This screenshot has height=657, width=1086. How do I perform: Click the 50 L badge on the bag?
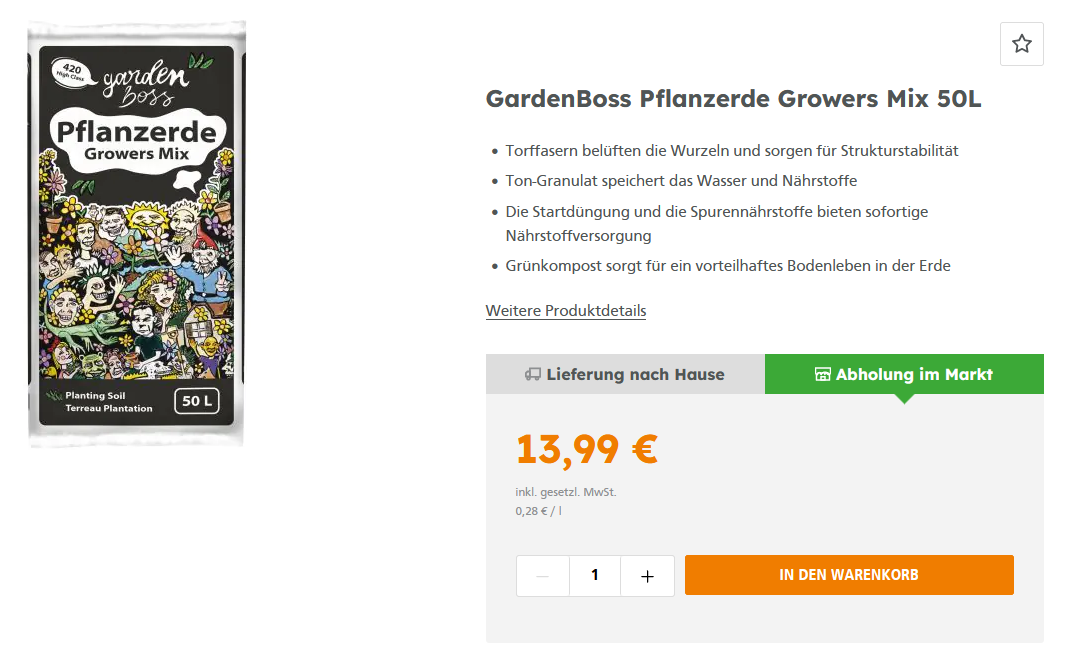[x=196, y=402]
